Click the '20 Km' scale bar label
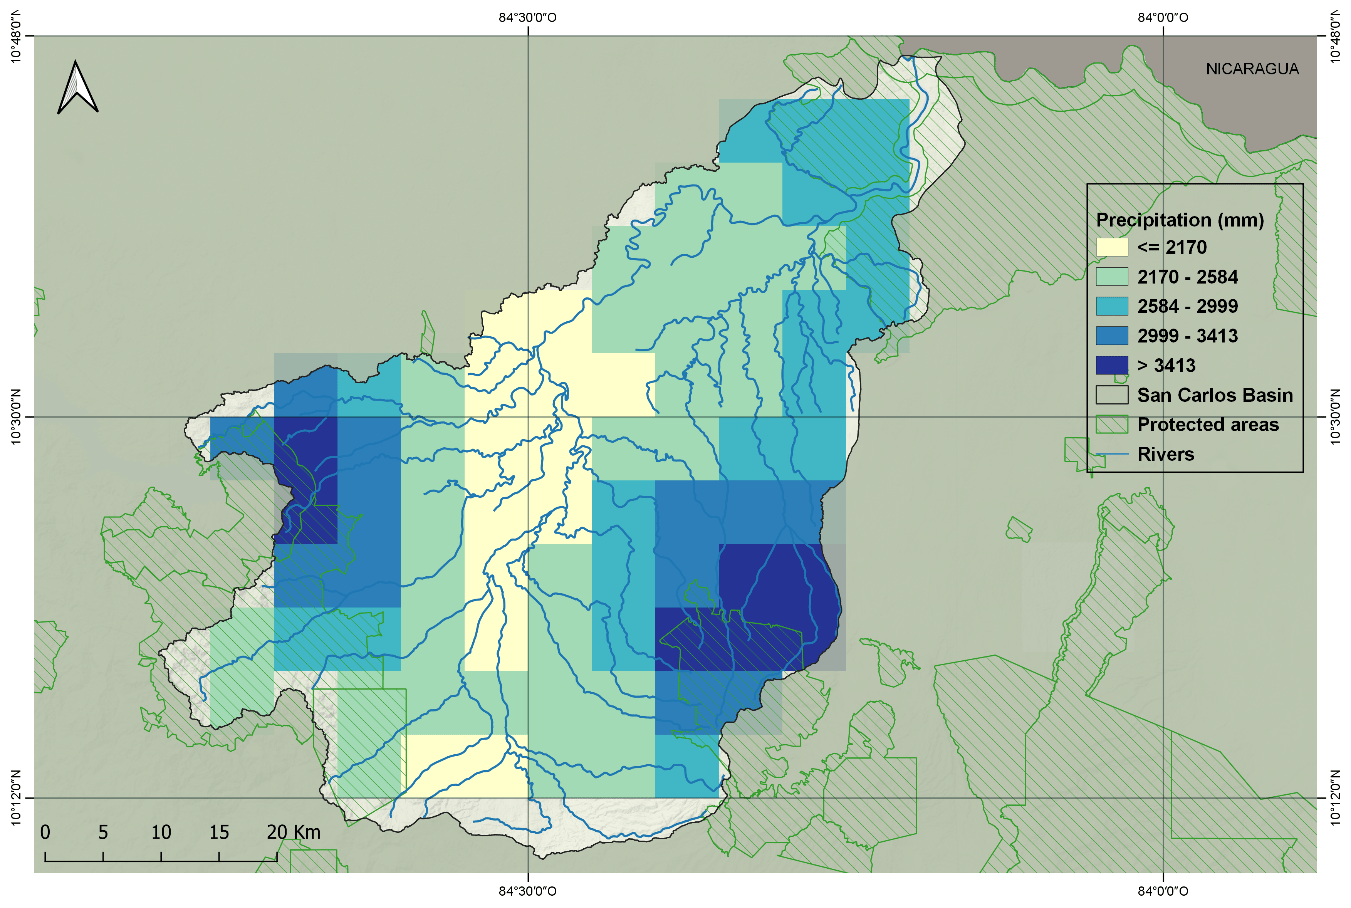The height and width of the screenshot is (908, 1351). (294, 832)
